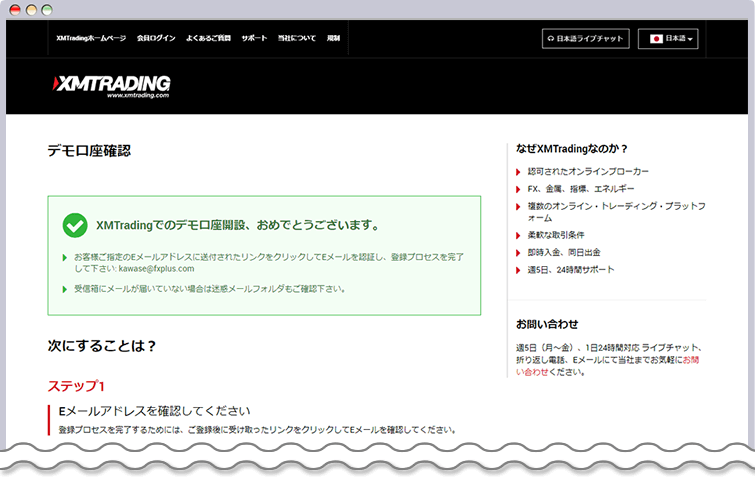Click the congratulation message heading
This screenshot has height=477, width=755.
click(238, 225)
